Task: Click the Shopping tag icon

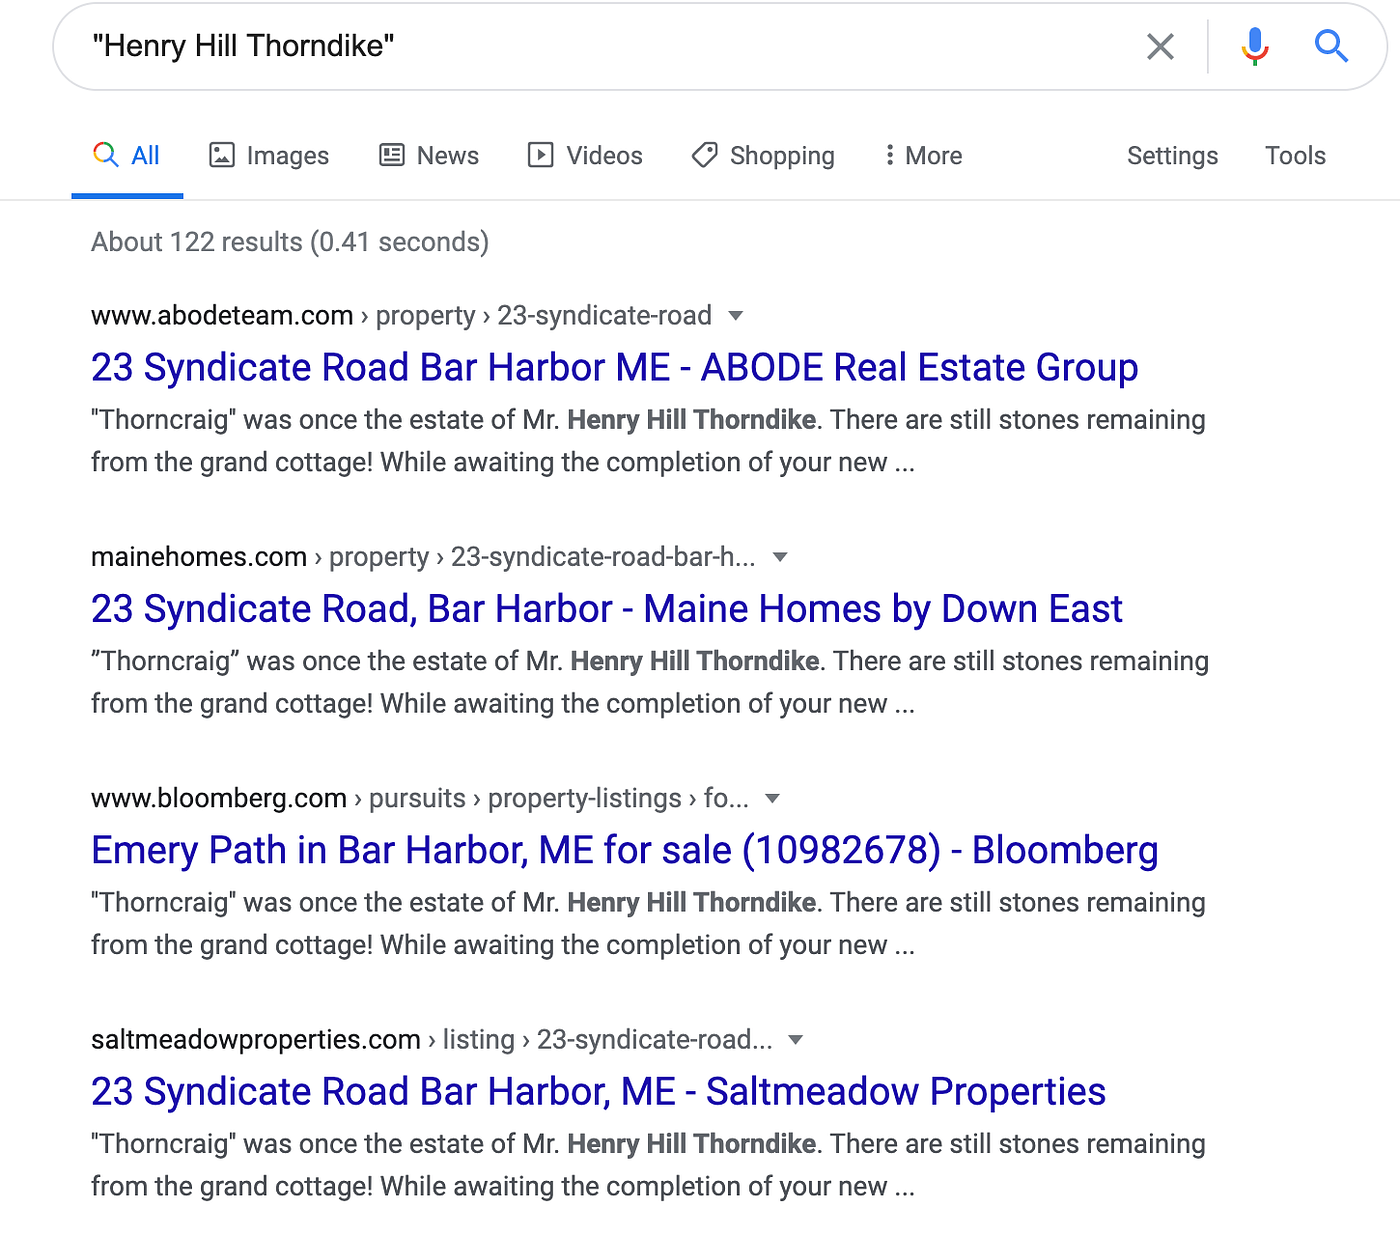Action: point(704,155)
